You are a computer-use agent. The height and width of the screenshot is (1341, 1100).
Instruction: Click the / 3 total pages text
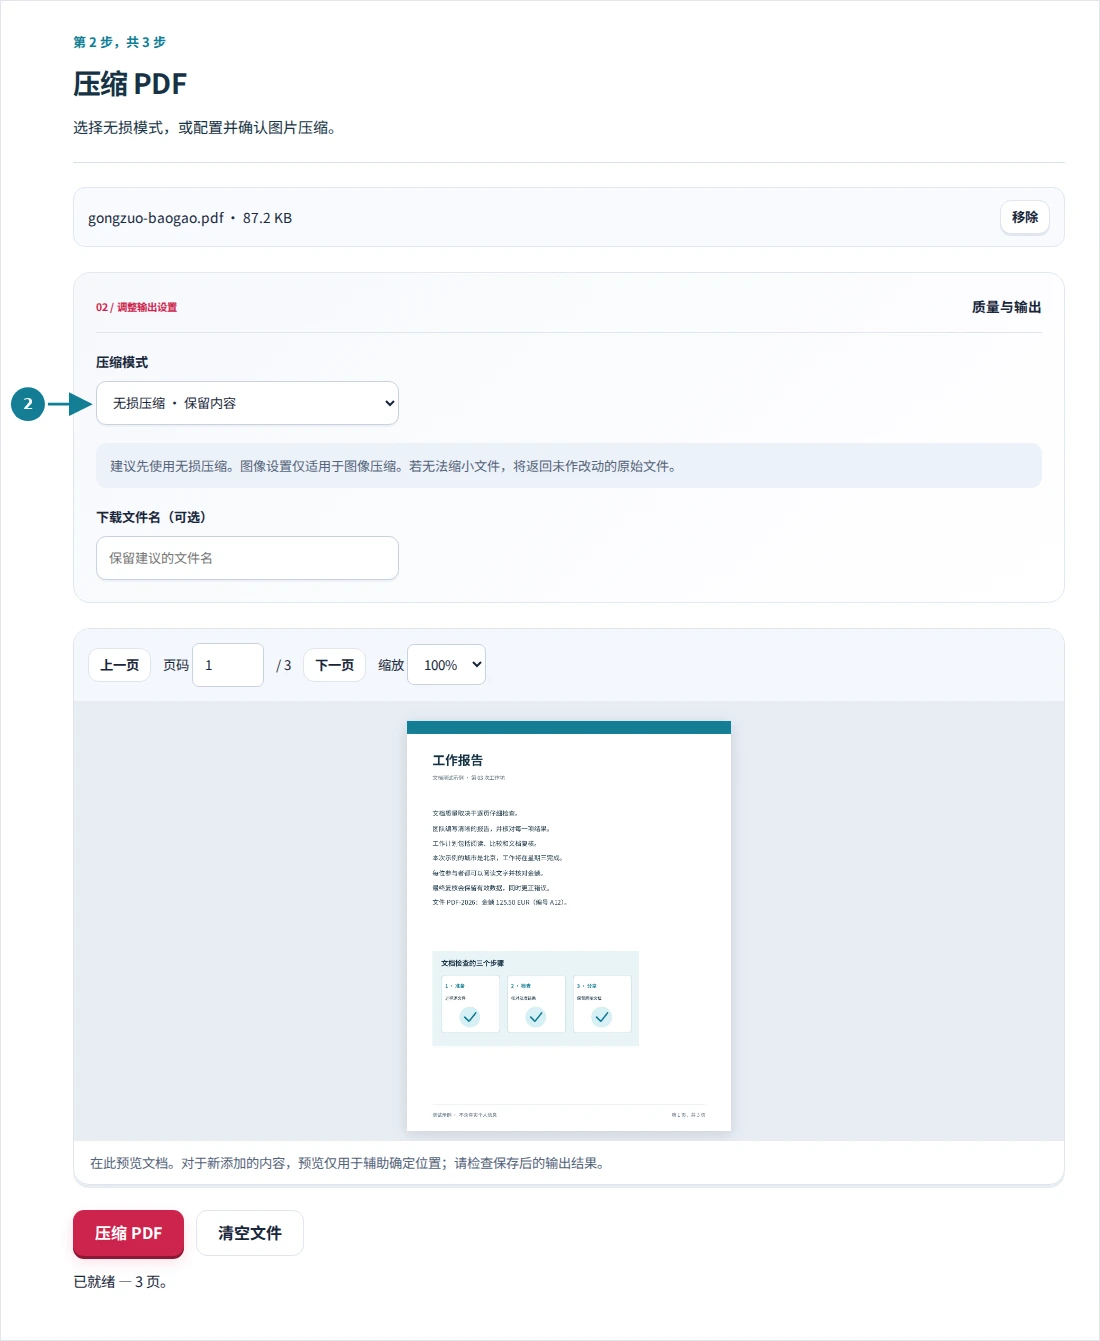(284, 665)
